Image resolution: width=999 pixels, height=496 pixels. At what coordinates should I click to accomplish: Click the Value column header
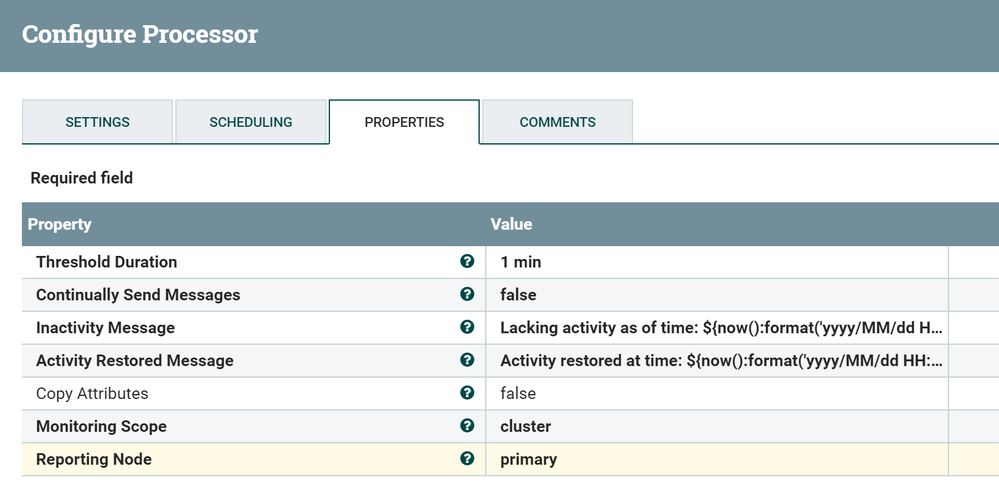(x=511, y=224)
